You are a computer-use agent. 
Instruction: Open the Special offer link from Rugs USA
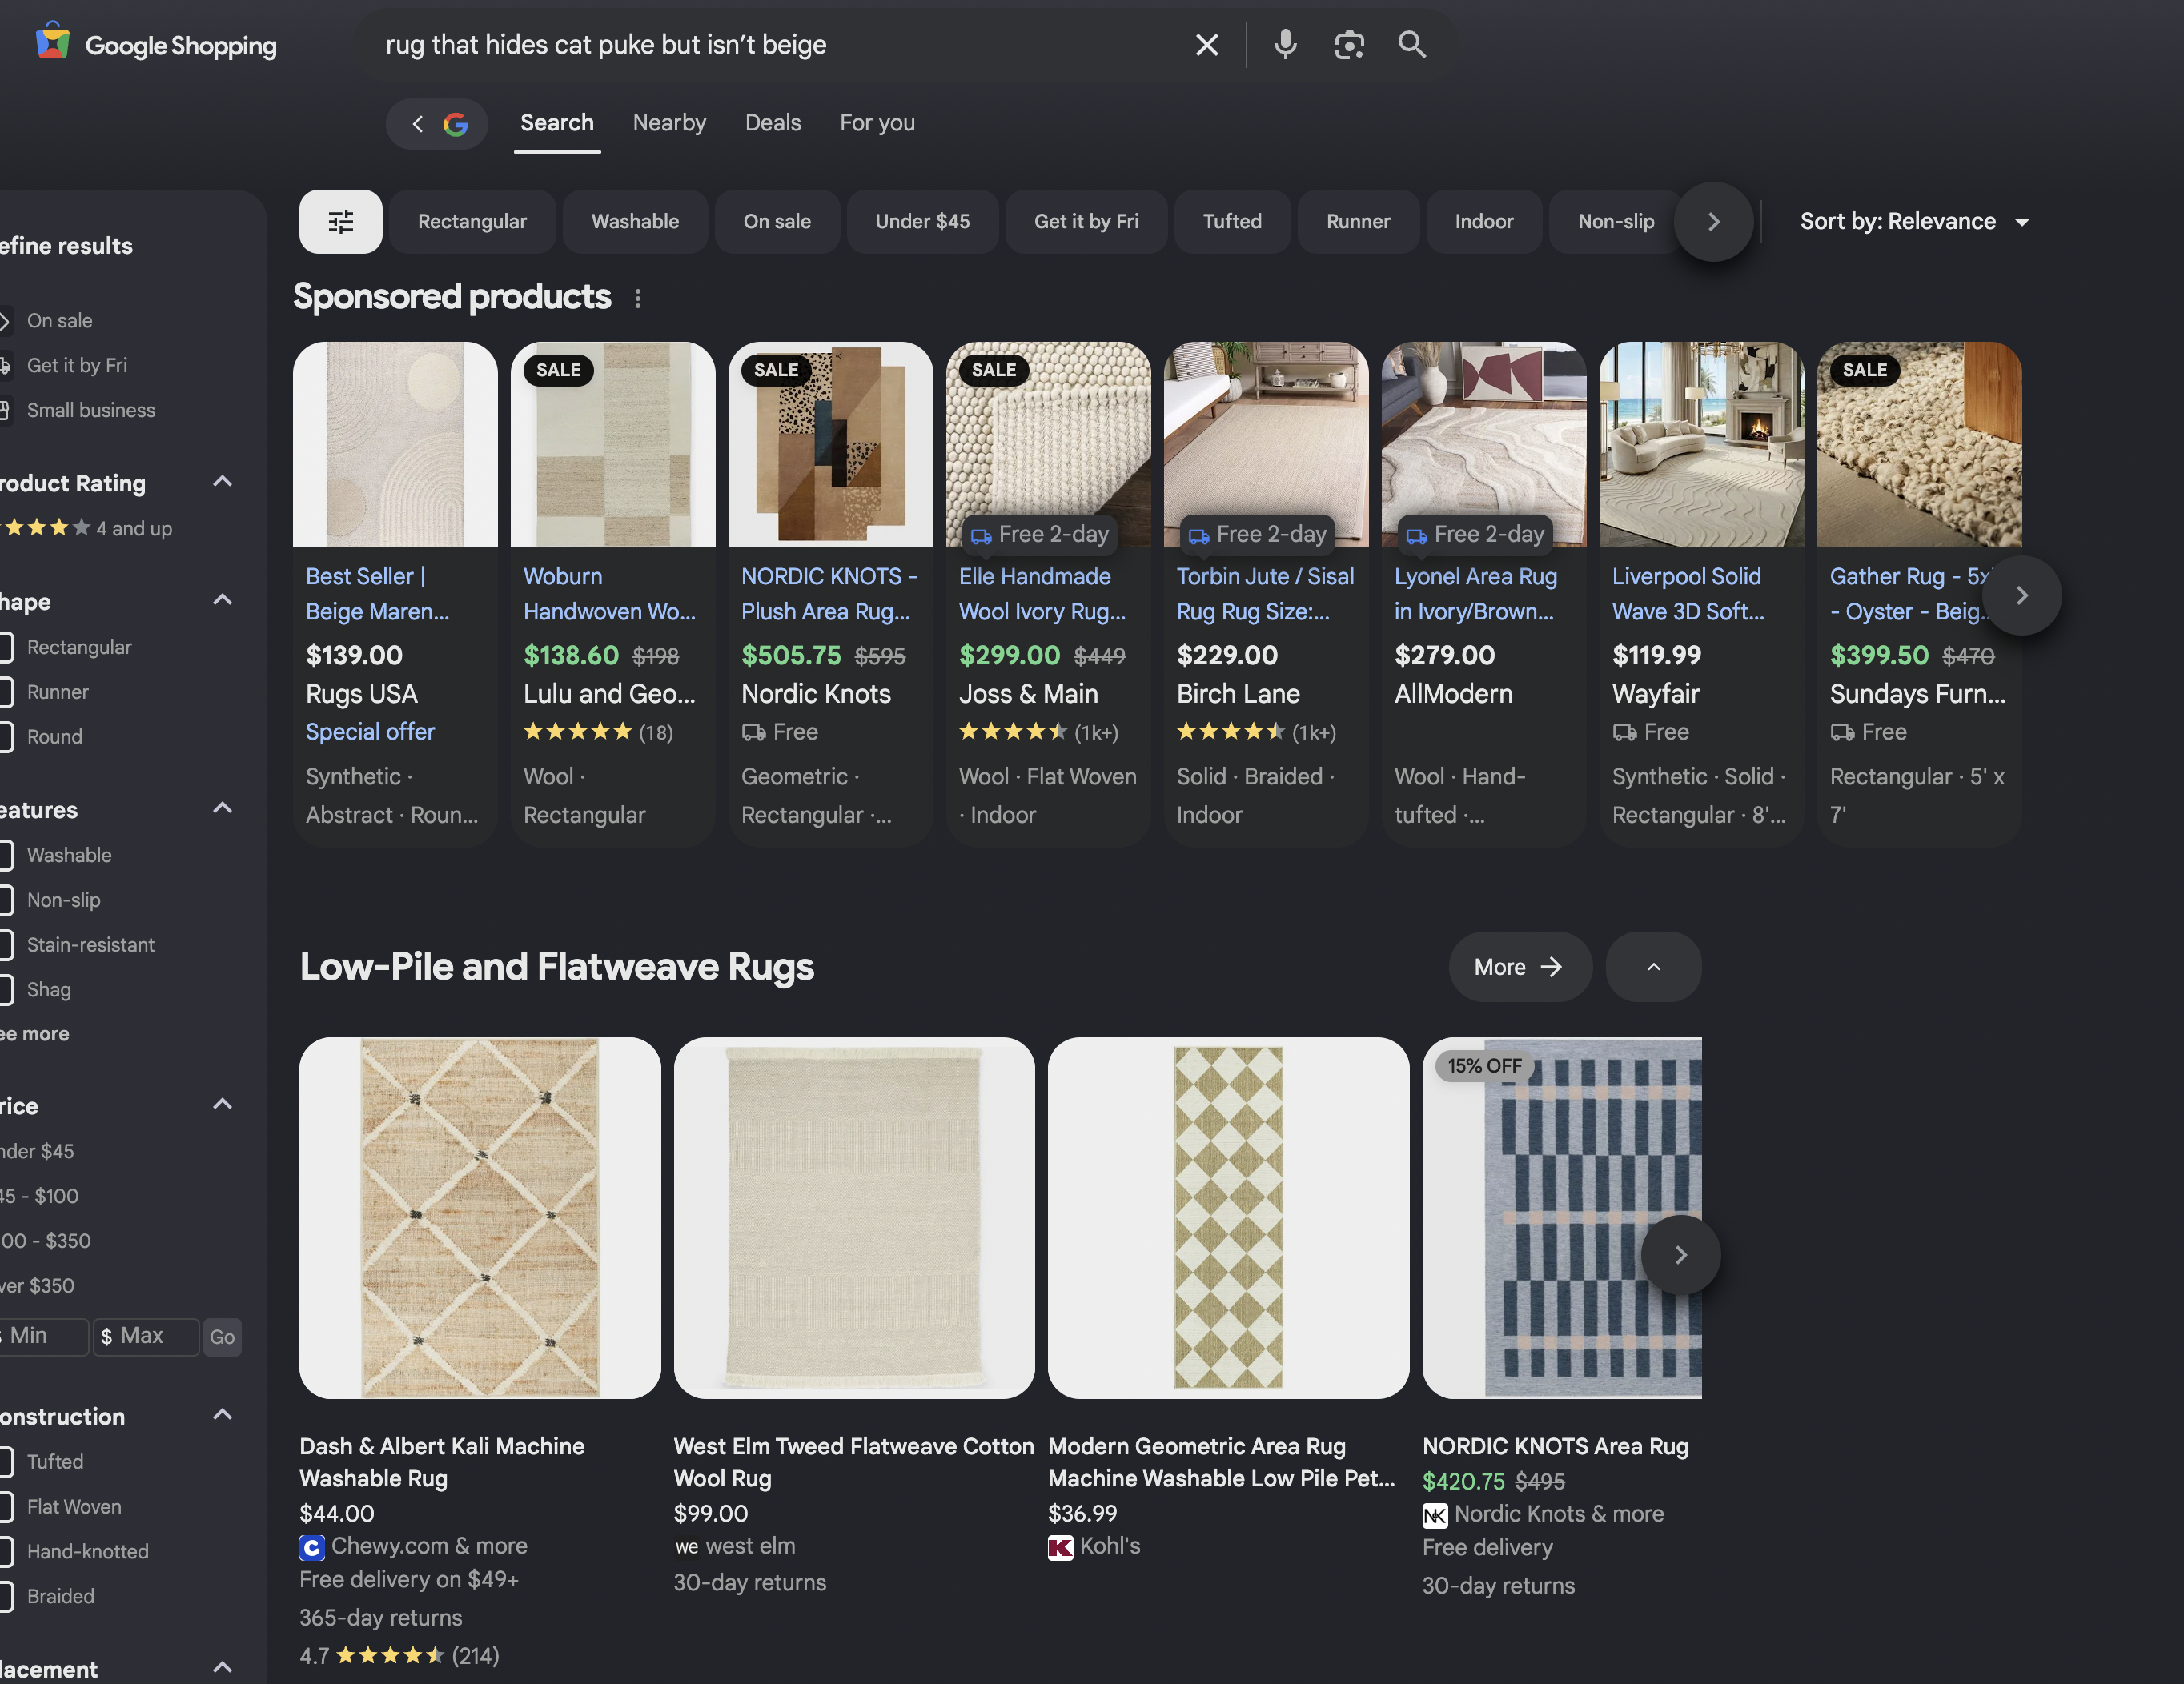click(370, 732)
